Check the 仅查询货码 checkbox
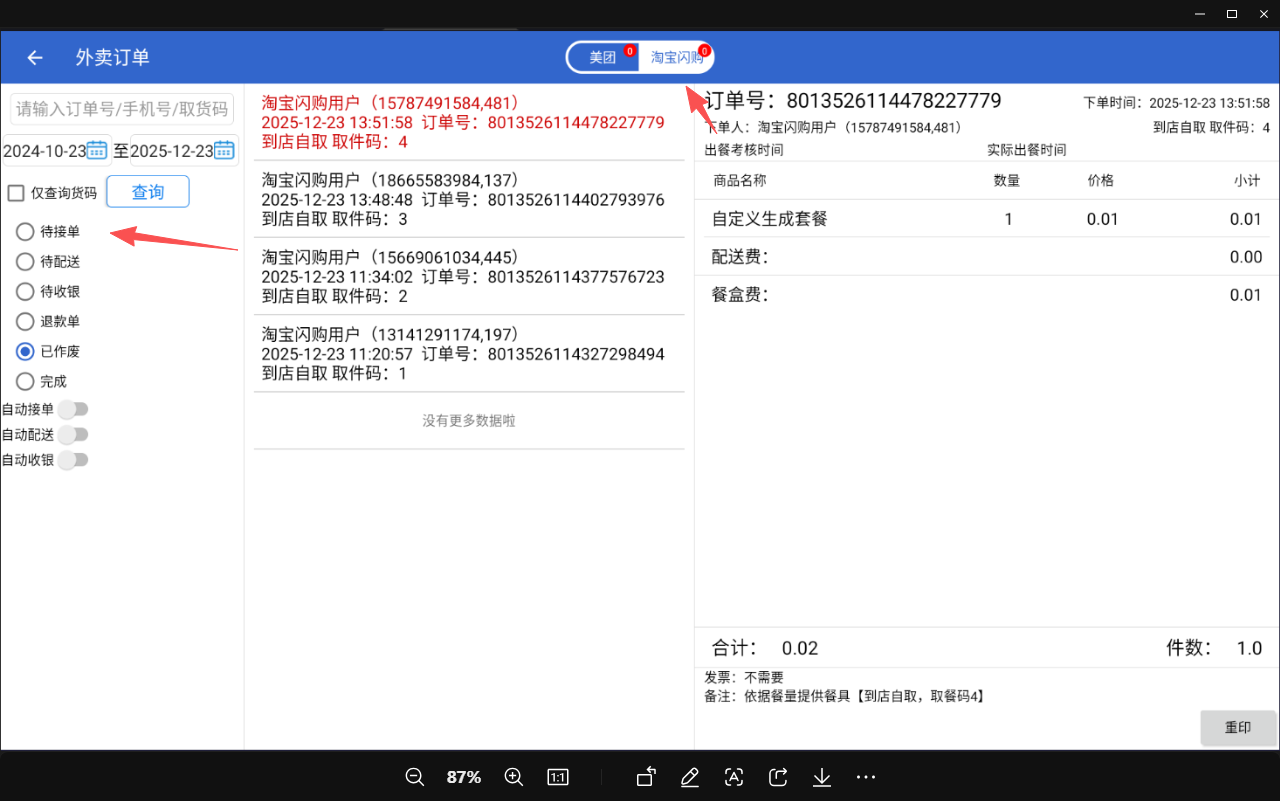Screen dimensions: 1280x801 click(16, 193)
